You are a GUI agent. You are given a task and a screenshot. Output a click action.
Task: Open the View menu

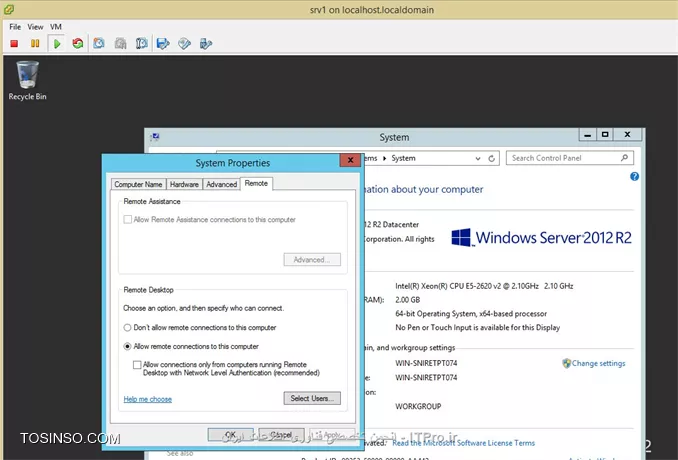(35, 27)
